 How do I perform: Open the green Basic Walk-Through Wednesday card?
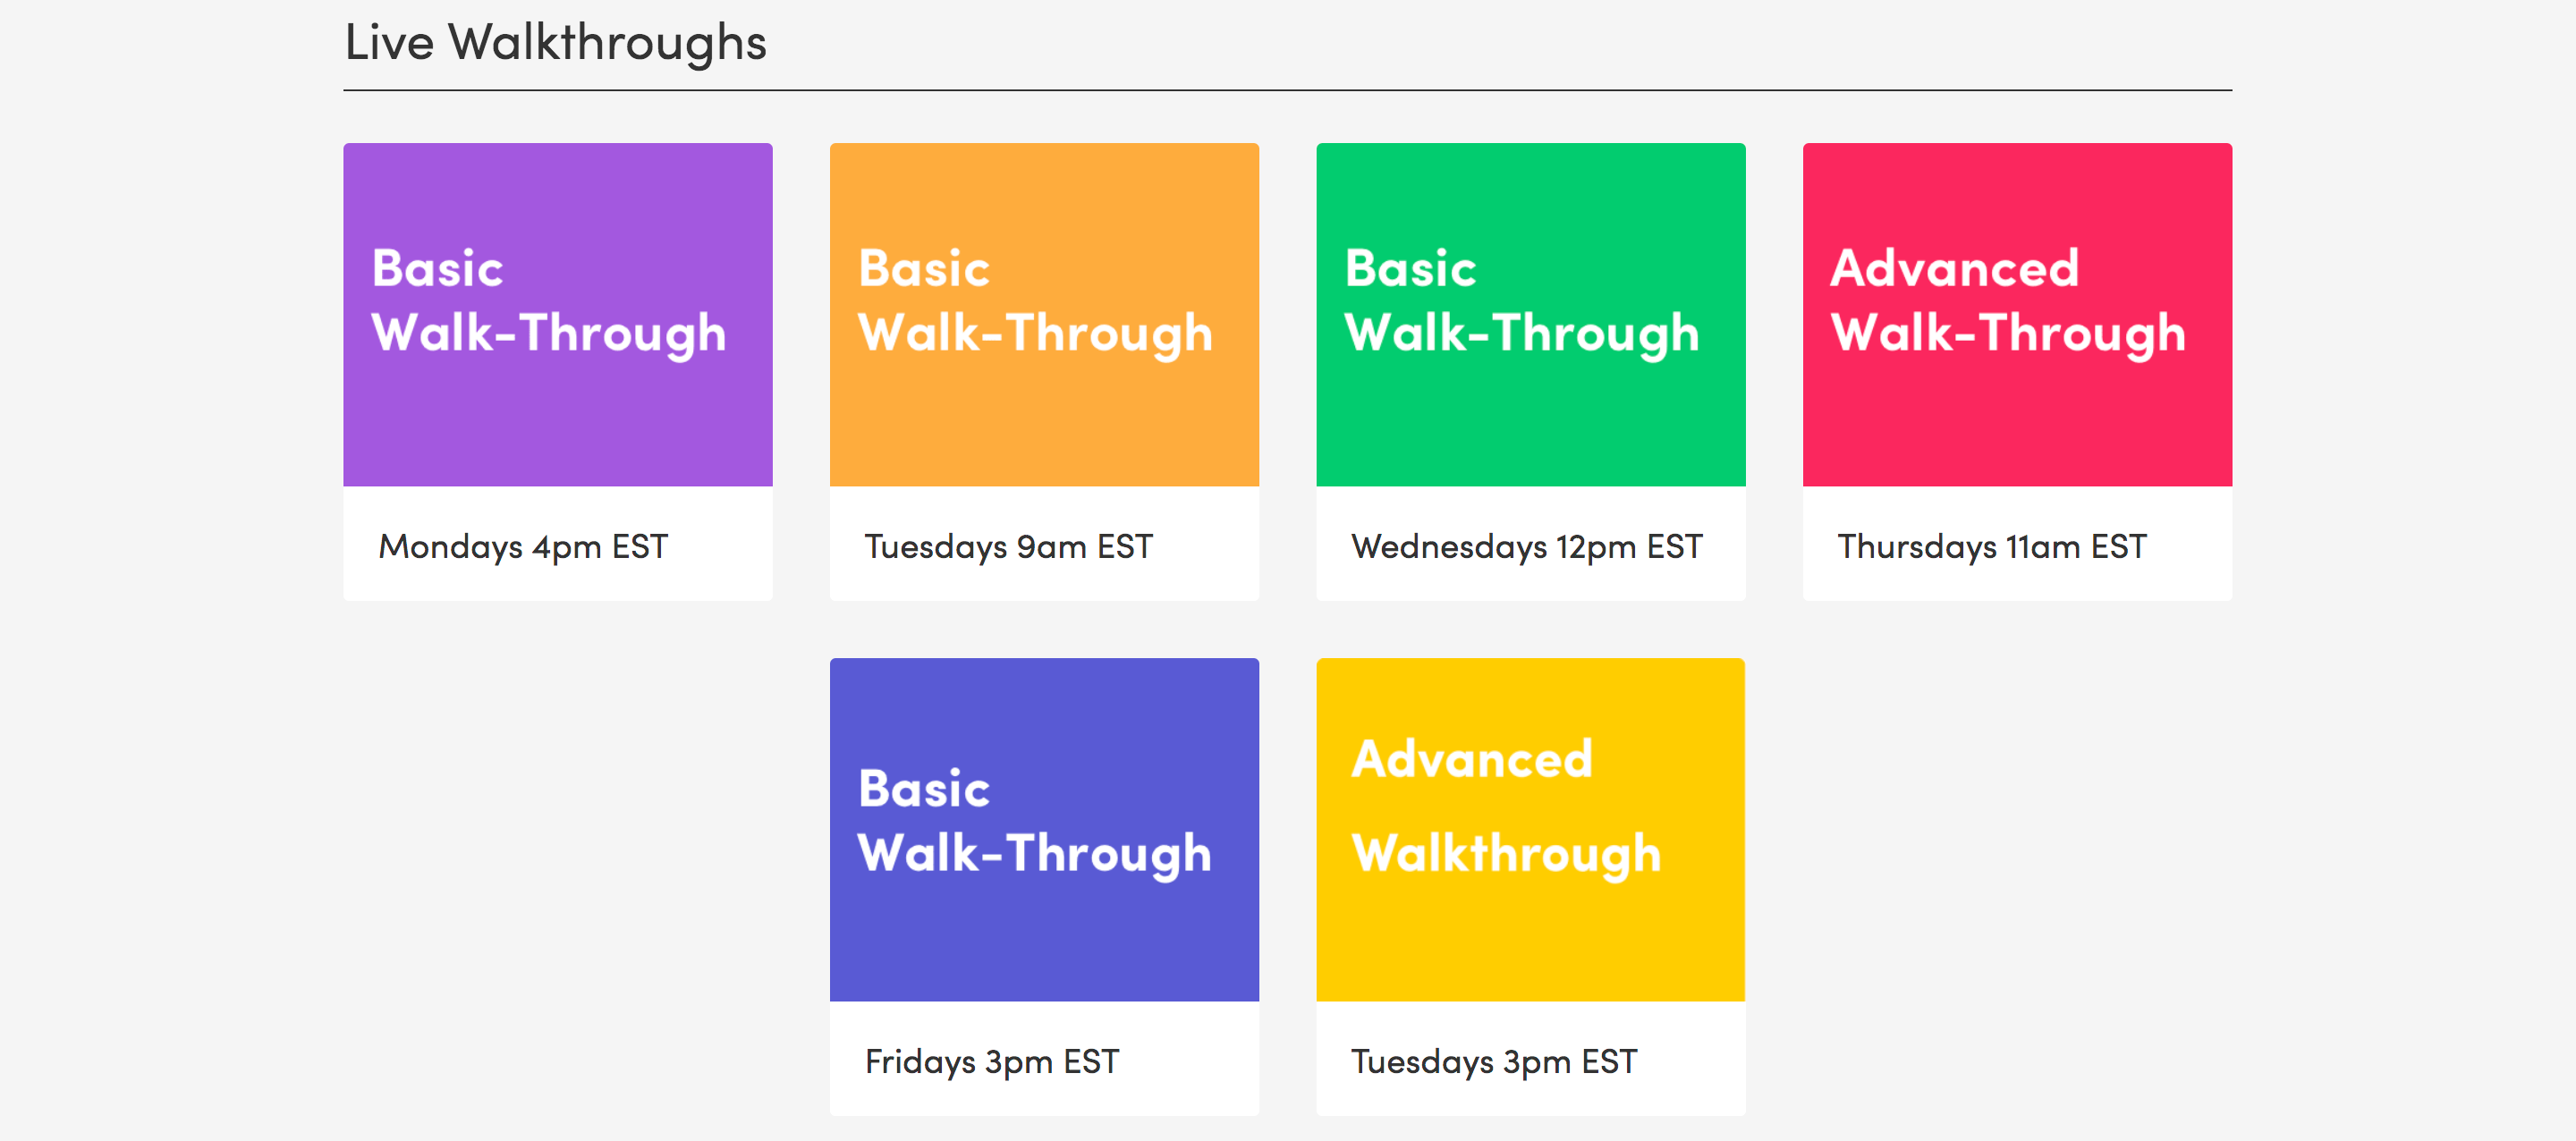(x=1530, y=371)
